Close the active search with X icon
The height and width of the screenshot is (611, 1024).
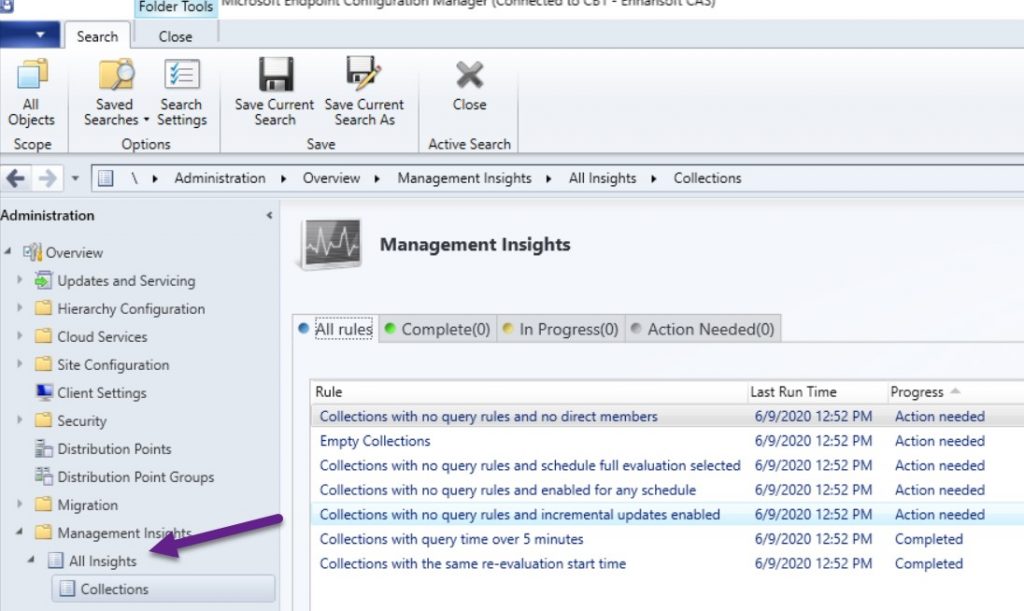pos(469,78)
